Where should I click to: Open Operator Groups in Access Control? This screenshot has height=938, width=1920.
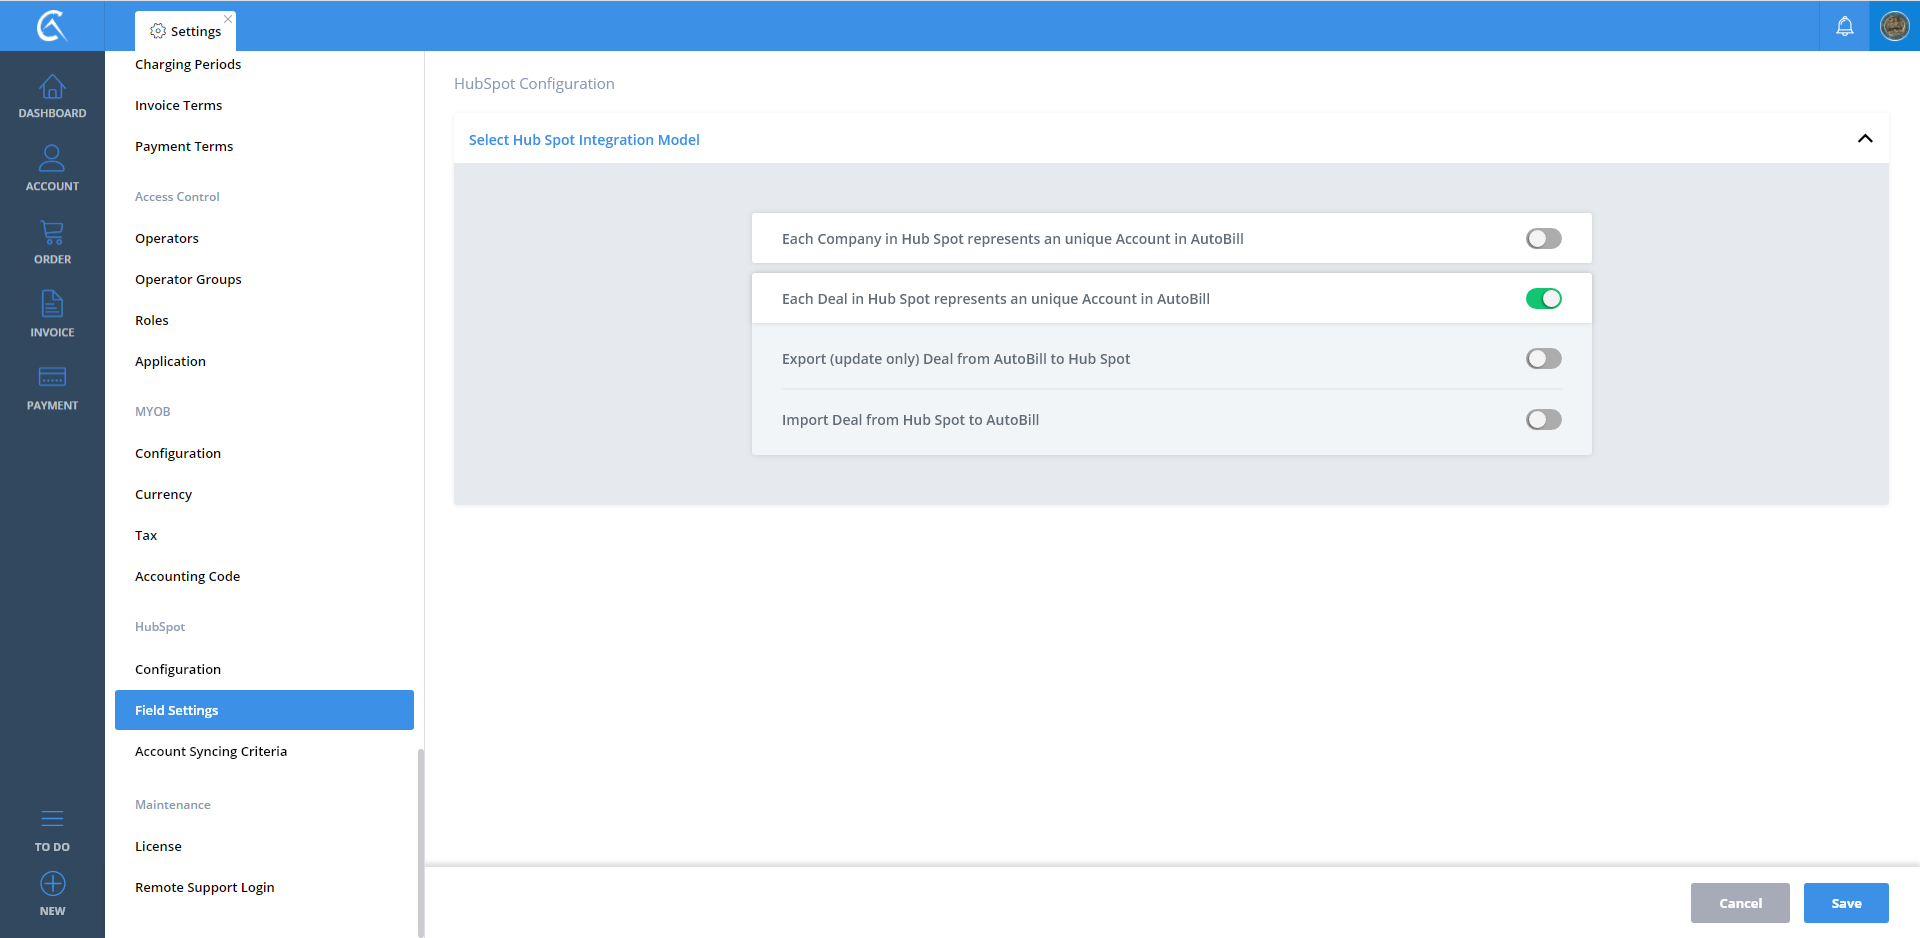pyautogui.click(x=188, y=279)
